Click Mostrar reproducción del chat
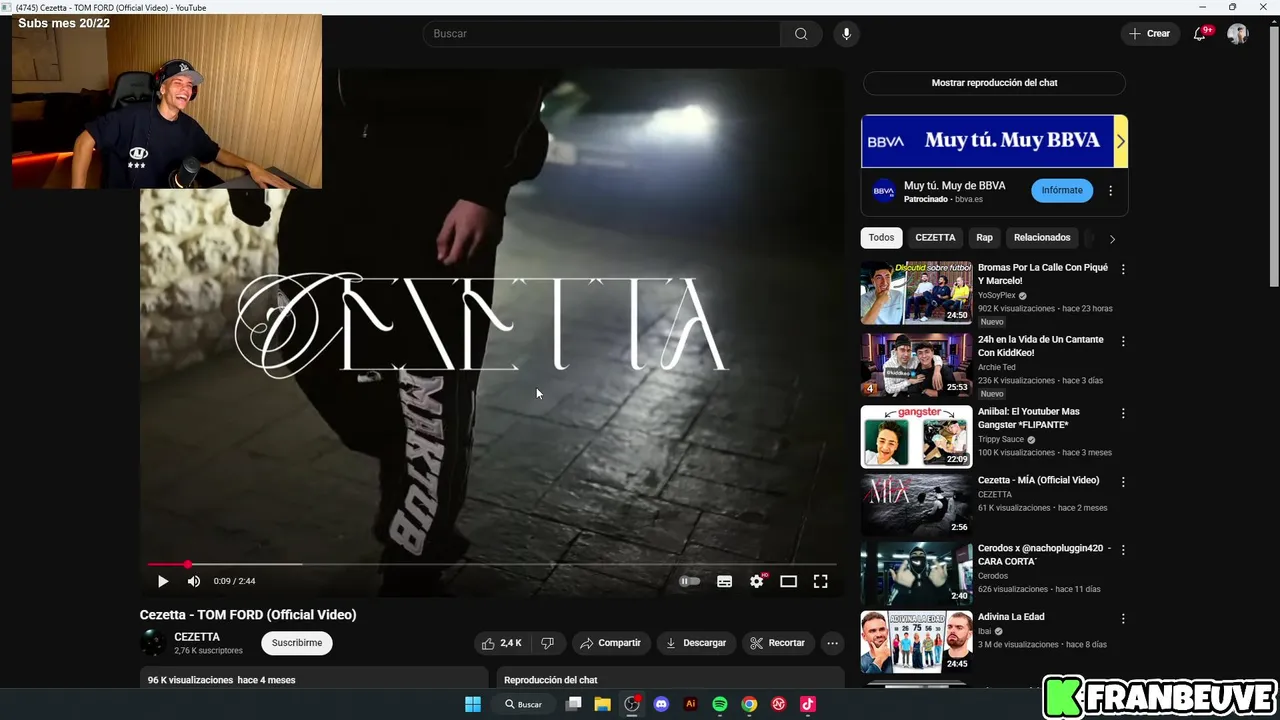Image resolution: width=1280 pixels, height=720 pixels. (x=994, y=83)
